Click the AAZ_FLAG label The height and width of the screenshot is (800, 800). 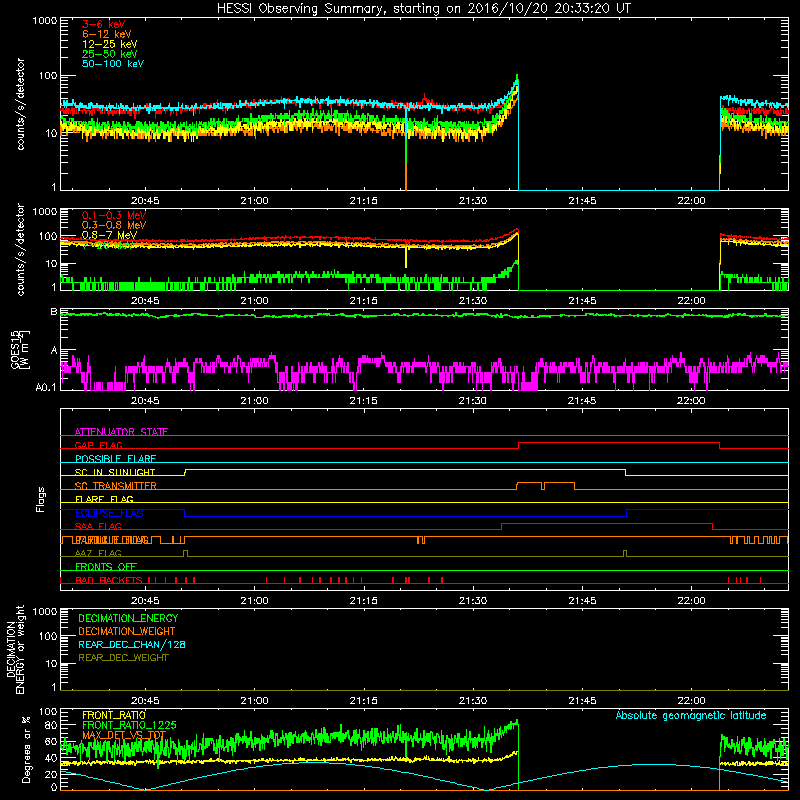98,553
